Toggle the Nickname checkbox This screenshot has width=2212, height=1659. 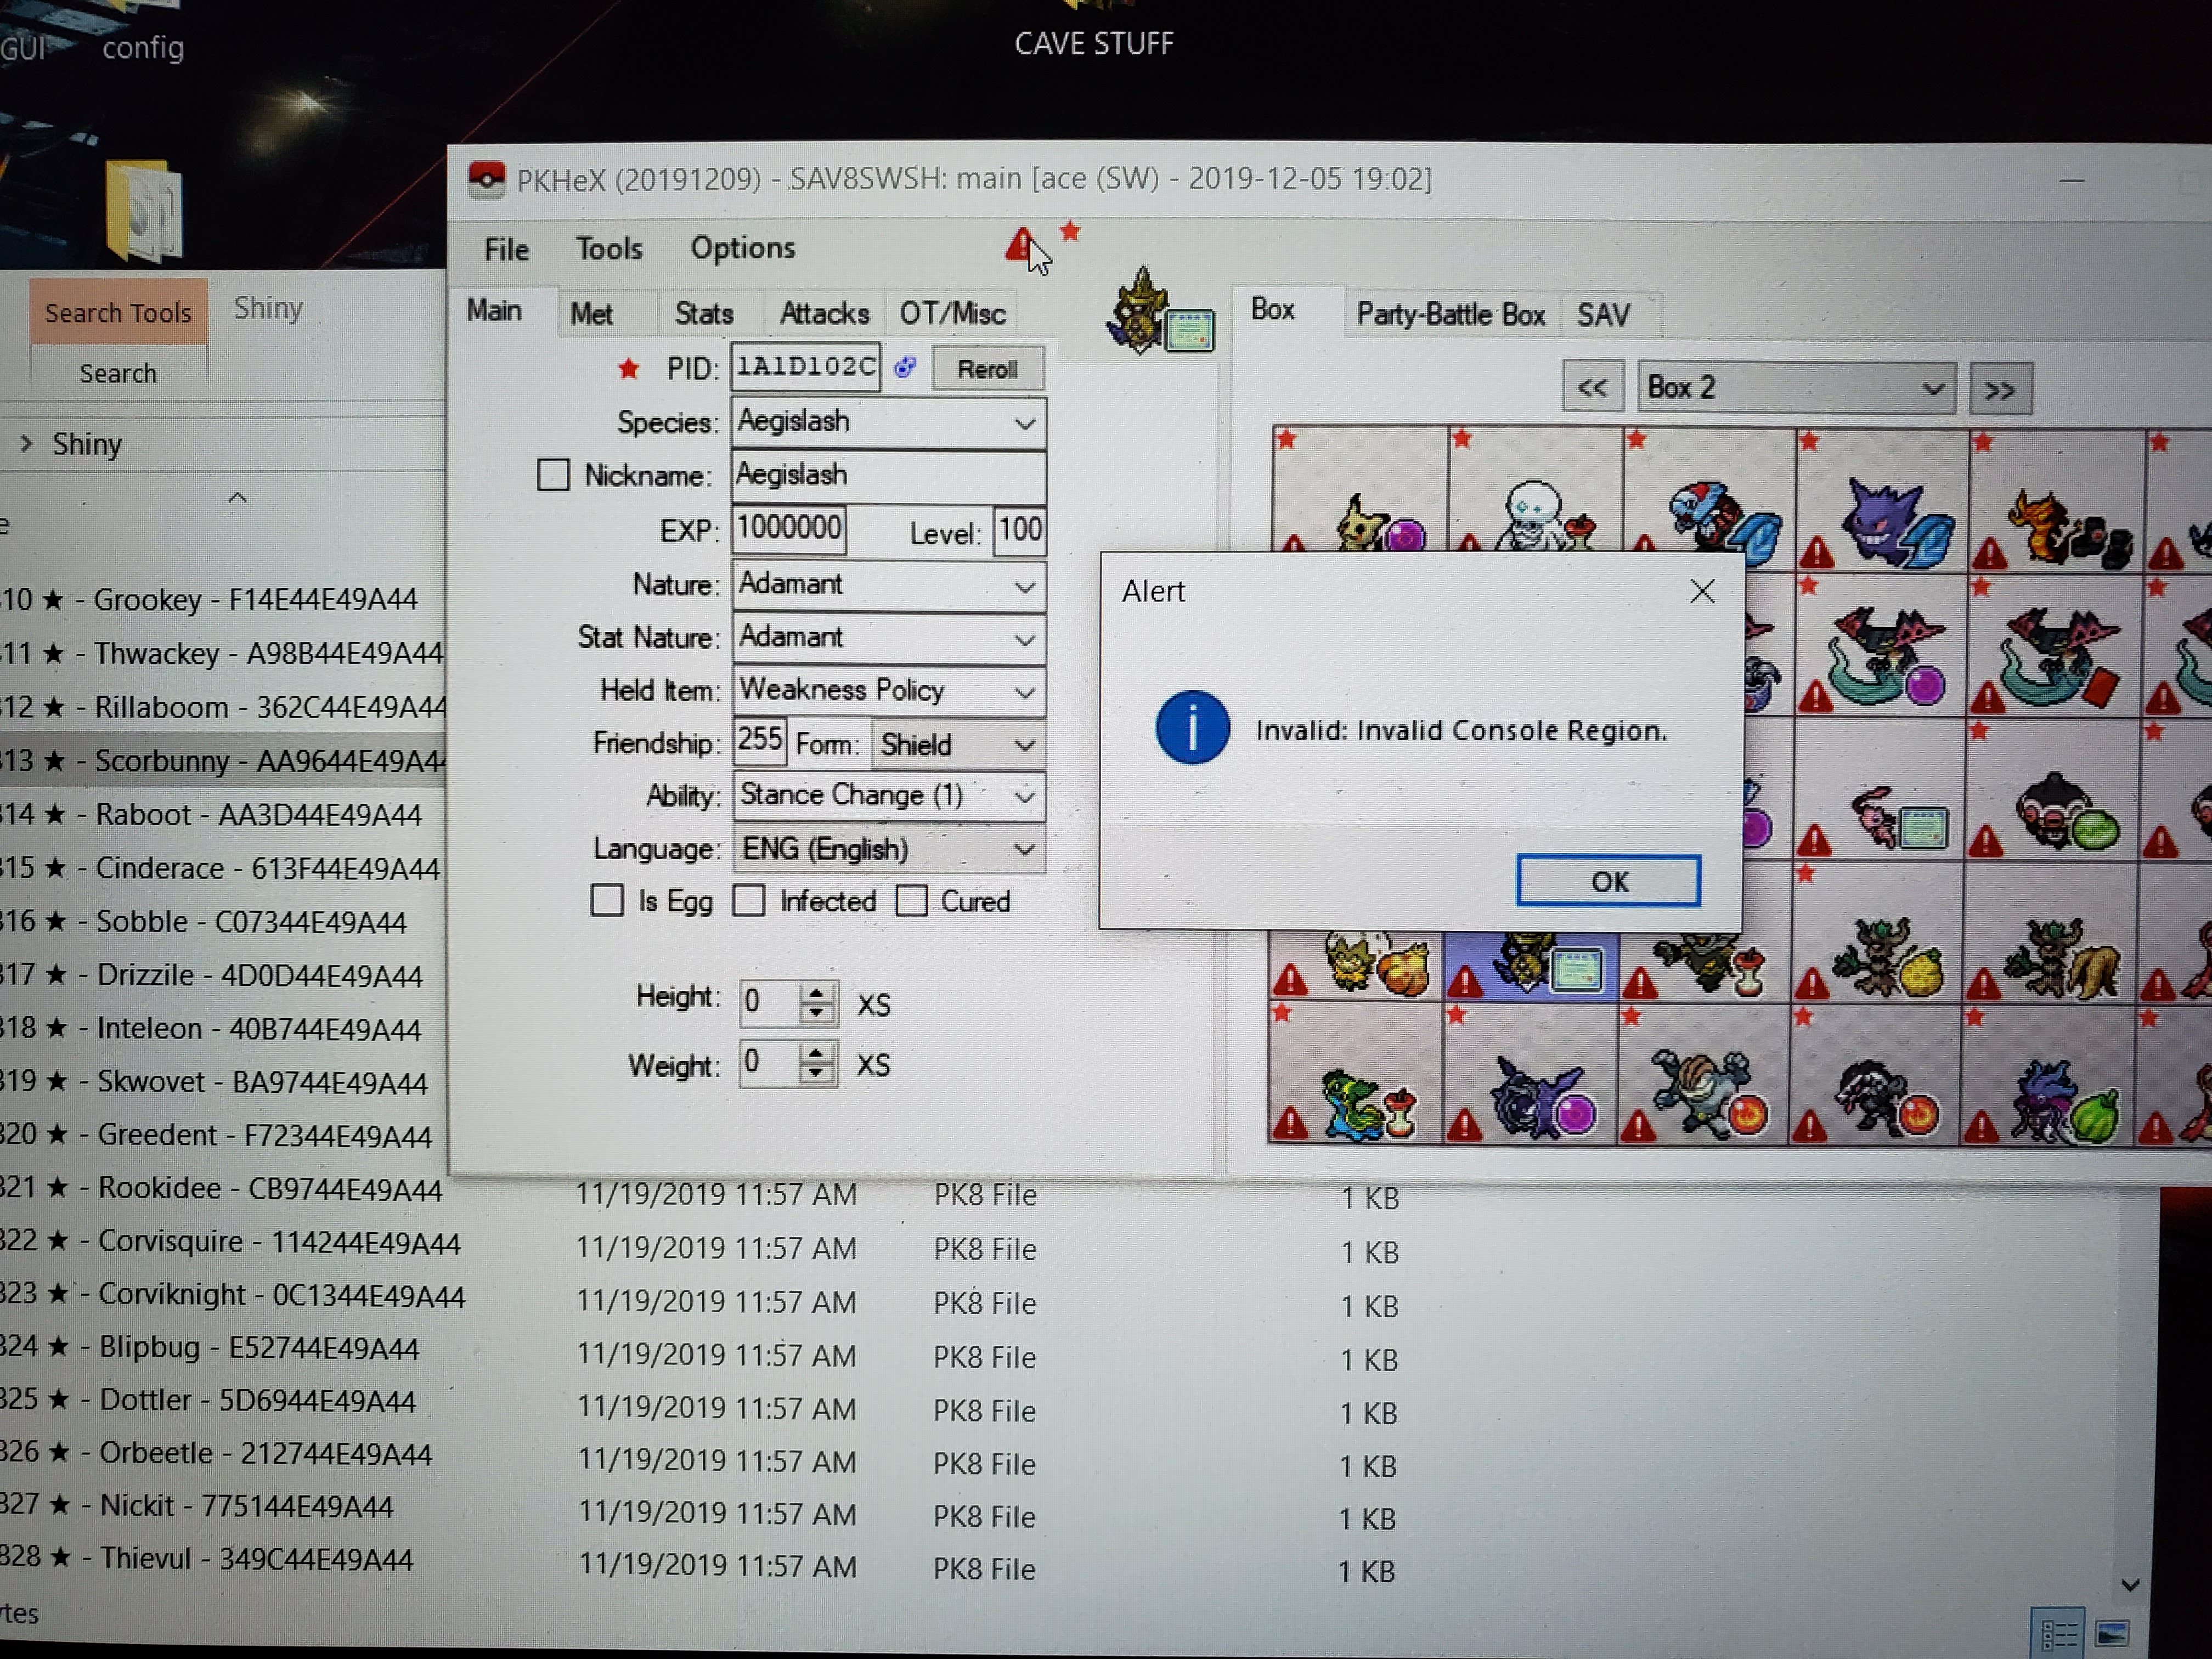tap(553, 475)
